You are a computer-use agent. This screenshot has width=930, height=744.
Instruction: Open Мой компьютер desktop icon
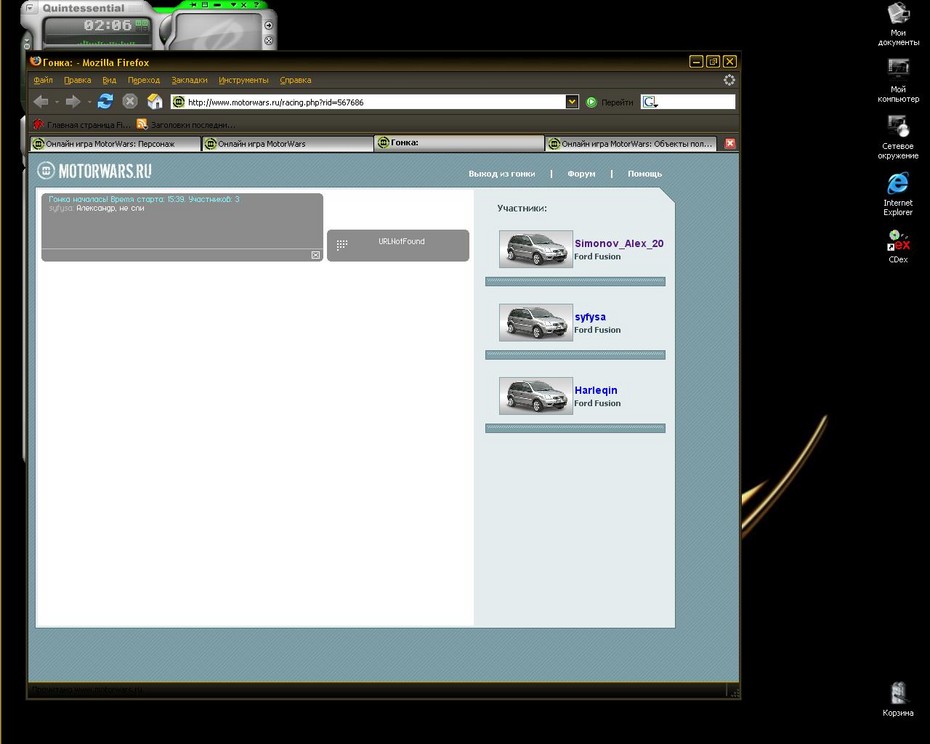click(898, 81)
